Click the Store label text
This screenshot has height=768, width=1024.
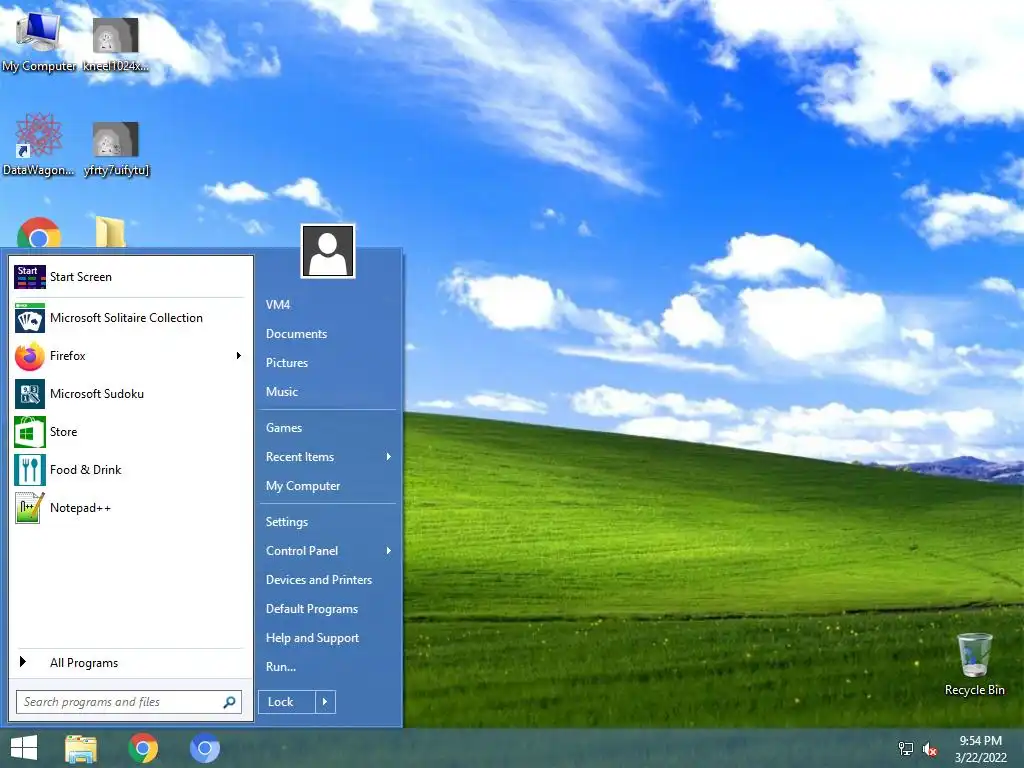(63, 432)
